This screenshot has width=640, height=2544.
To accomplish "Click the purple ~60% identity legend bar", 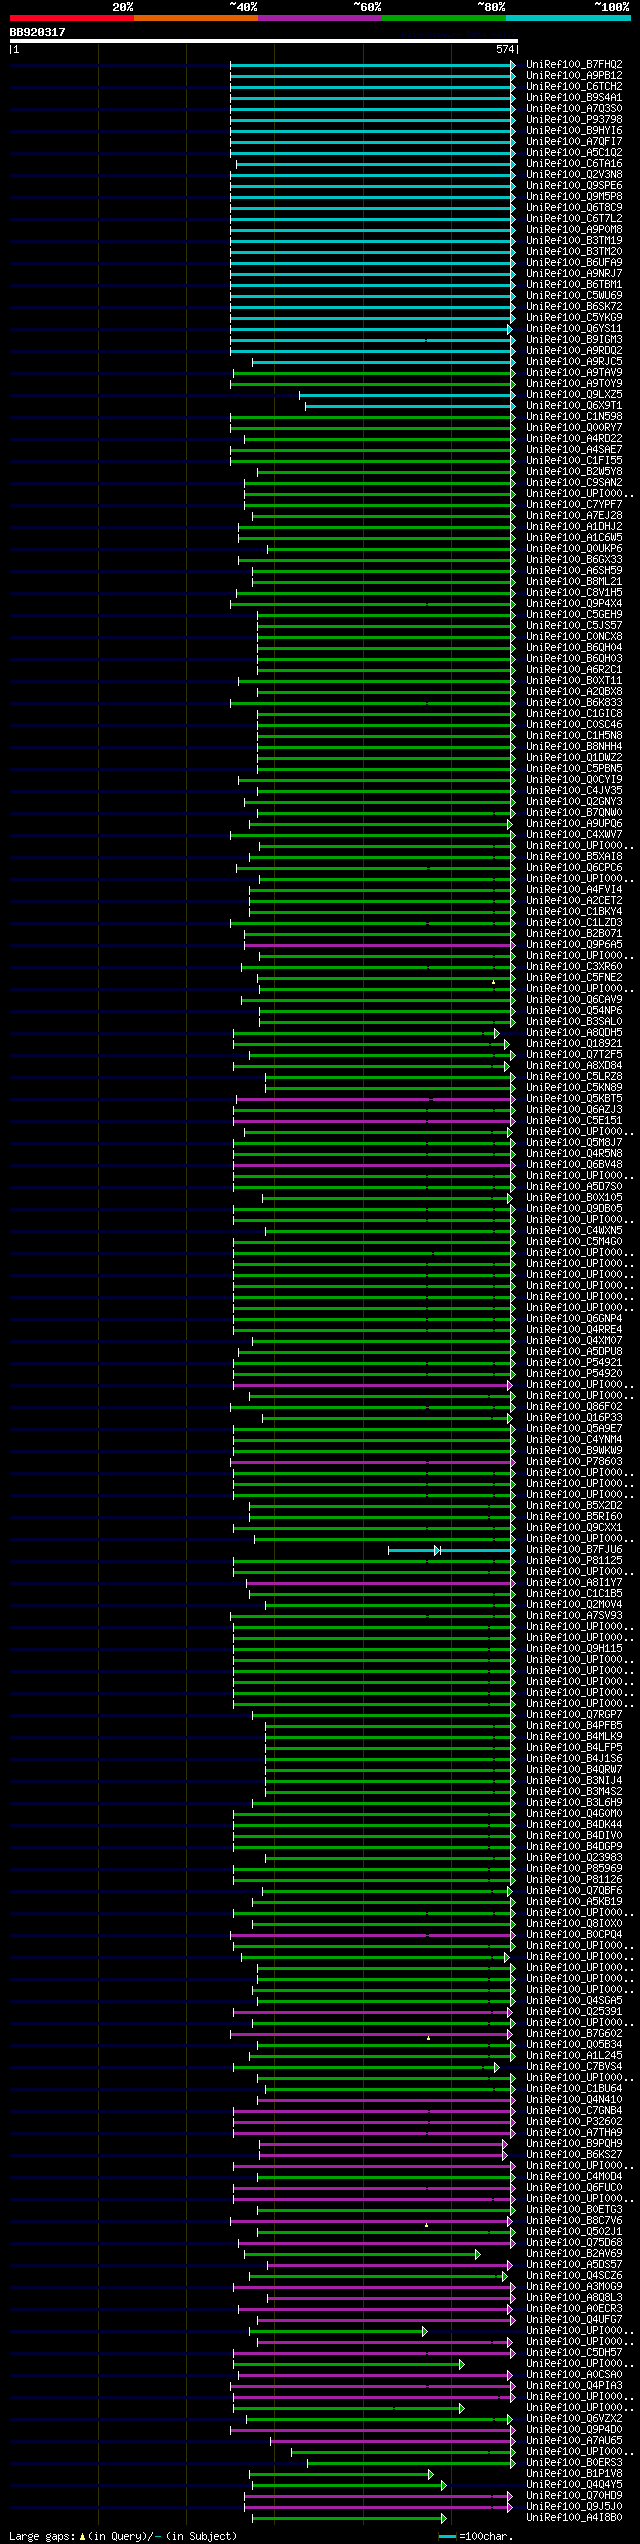I will pyautogui.click(x=320, y=18).
